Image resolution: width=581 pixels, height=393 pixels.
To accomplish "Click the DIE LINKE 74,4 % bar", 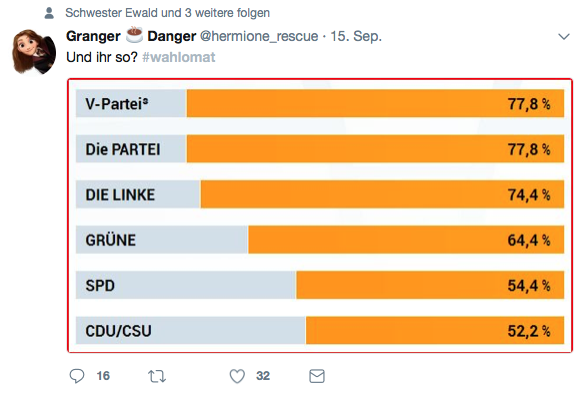I will tap(382, 194).
